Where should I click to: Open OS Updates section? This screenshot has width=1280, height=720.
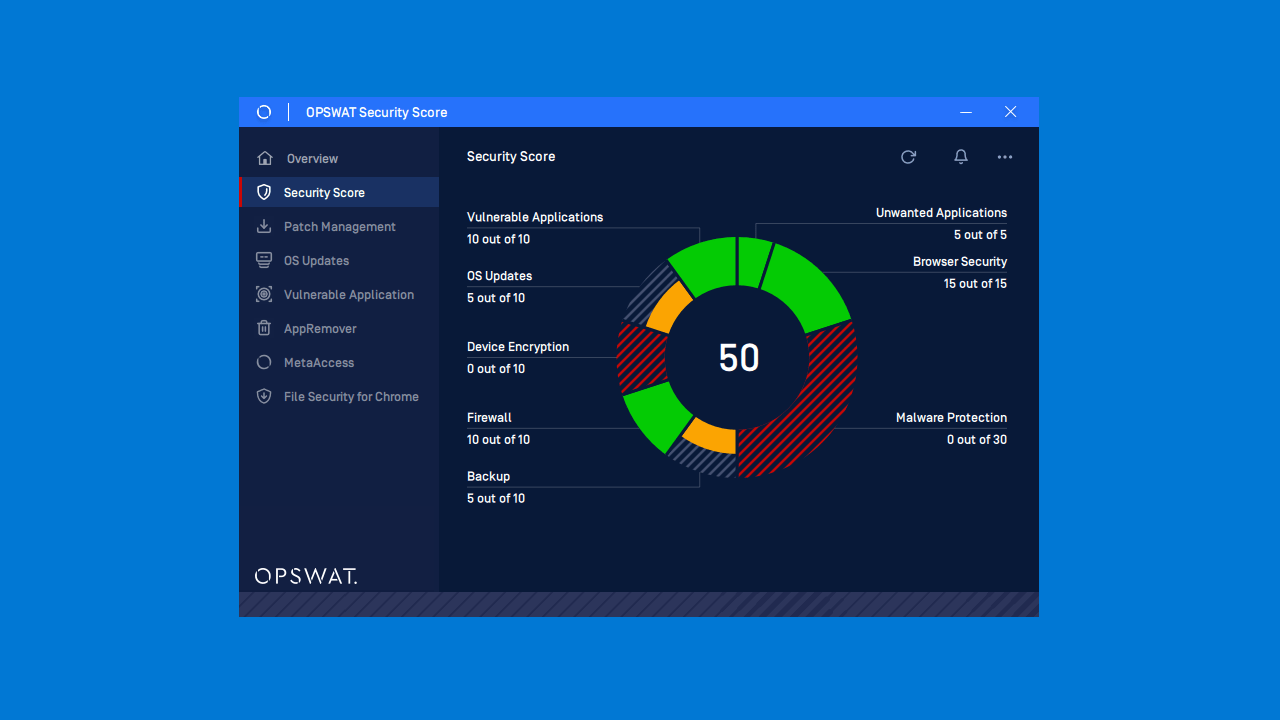[339, 260]
